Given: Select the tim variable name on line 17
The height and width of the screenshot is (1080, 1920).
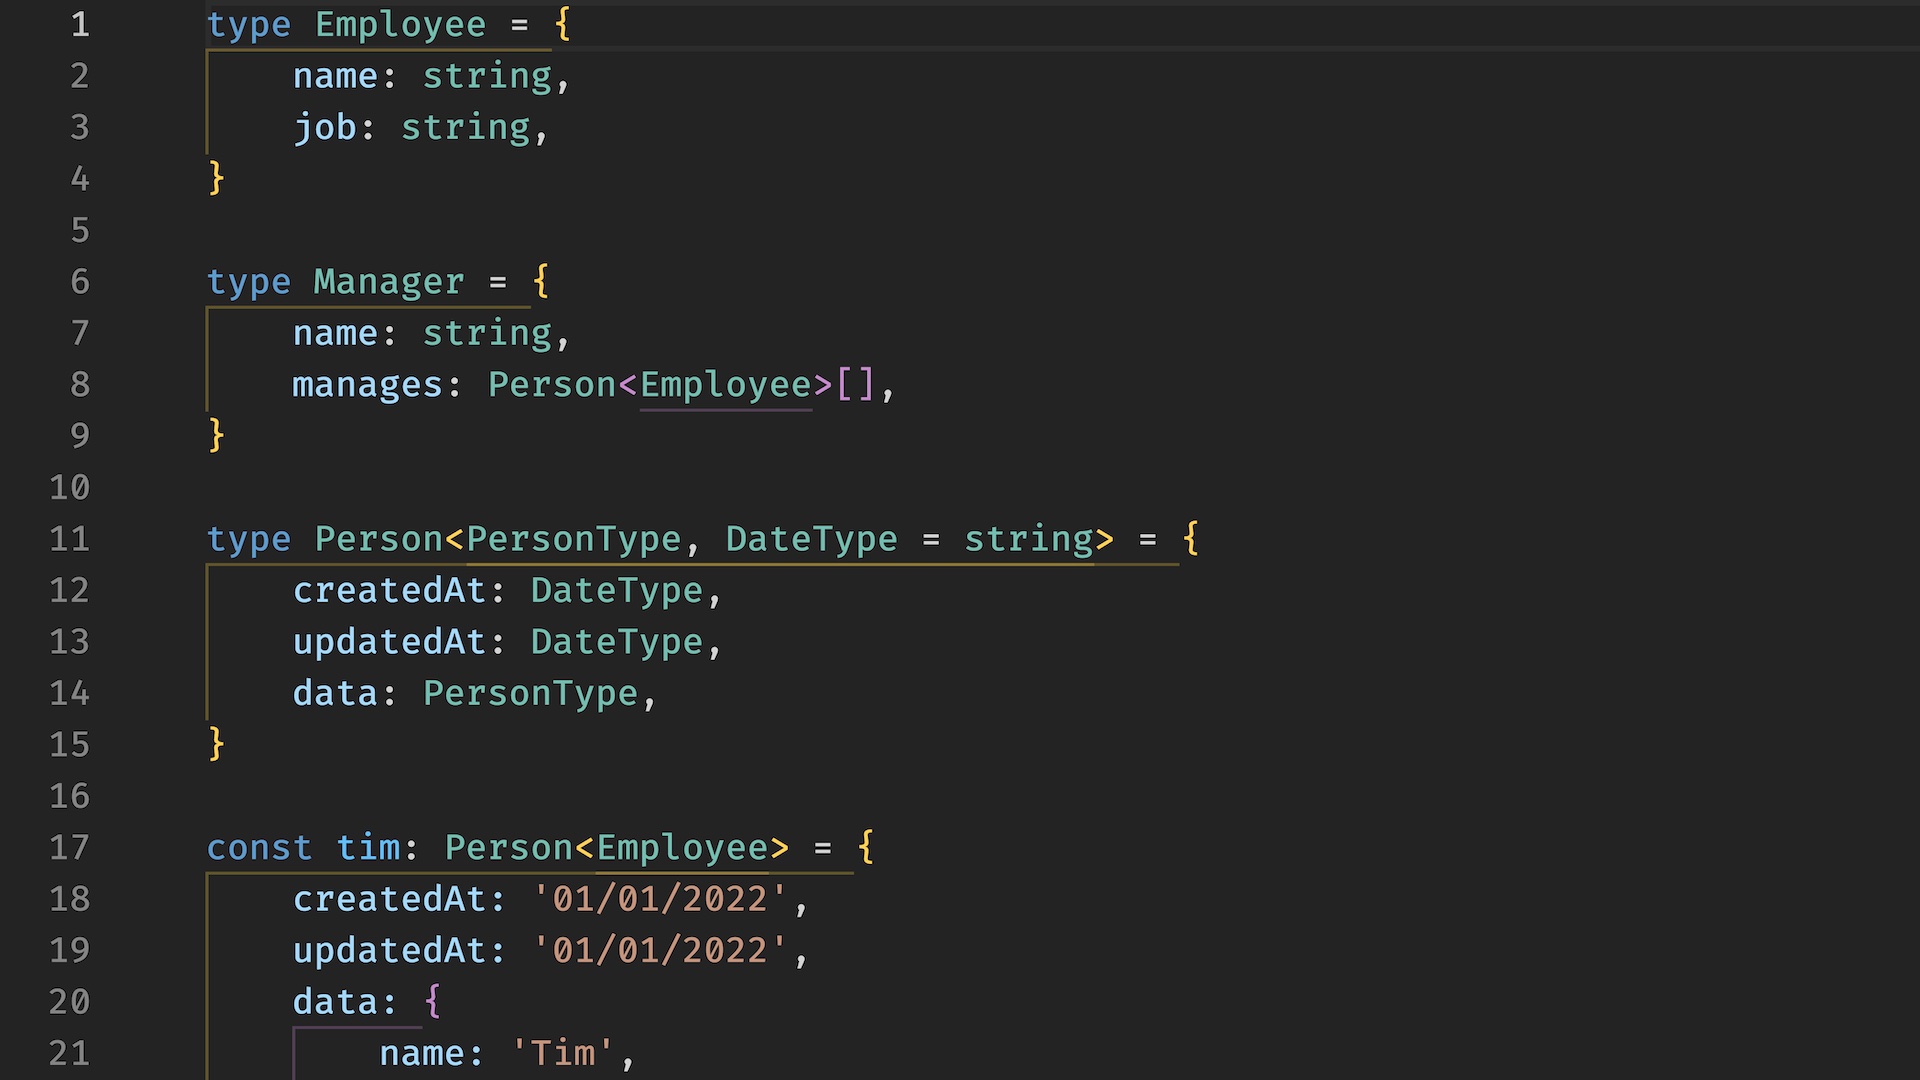Looking at the screenshot, I should (x=369, y=847).
